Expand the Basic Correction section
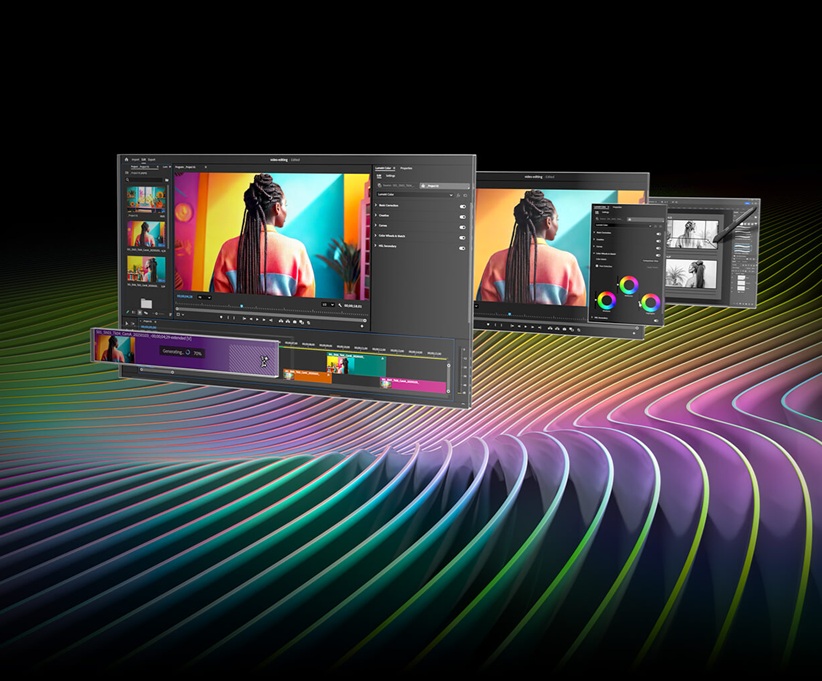822x681 pixels. (375, 205)
